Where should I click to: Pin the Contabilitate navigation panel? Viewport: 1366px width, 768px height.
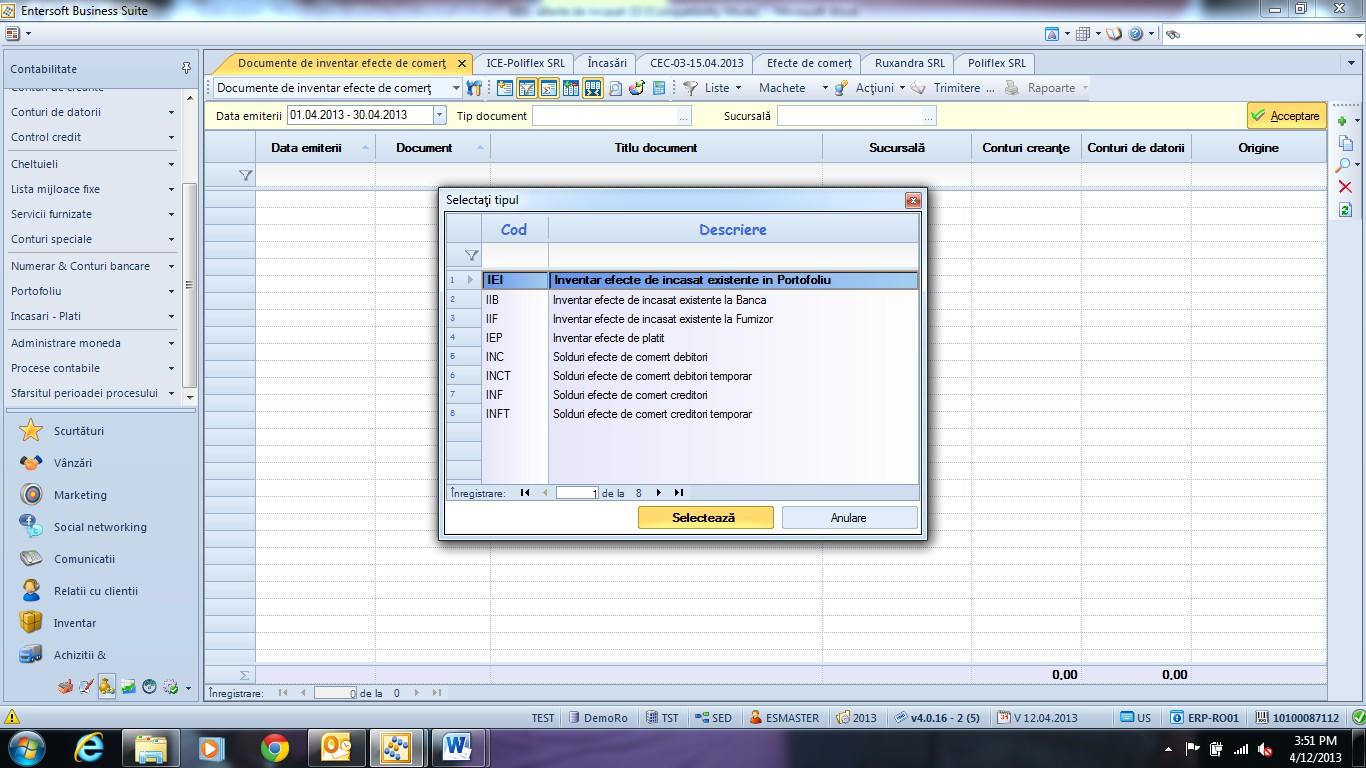tap(186, 68)
